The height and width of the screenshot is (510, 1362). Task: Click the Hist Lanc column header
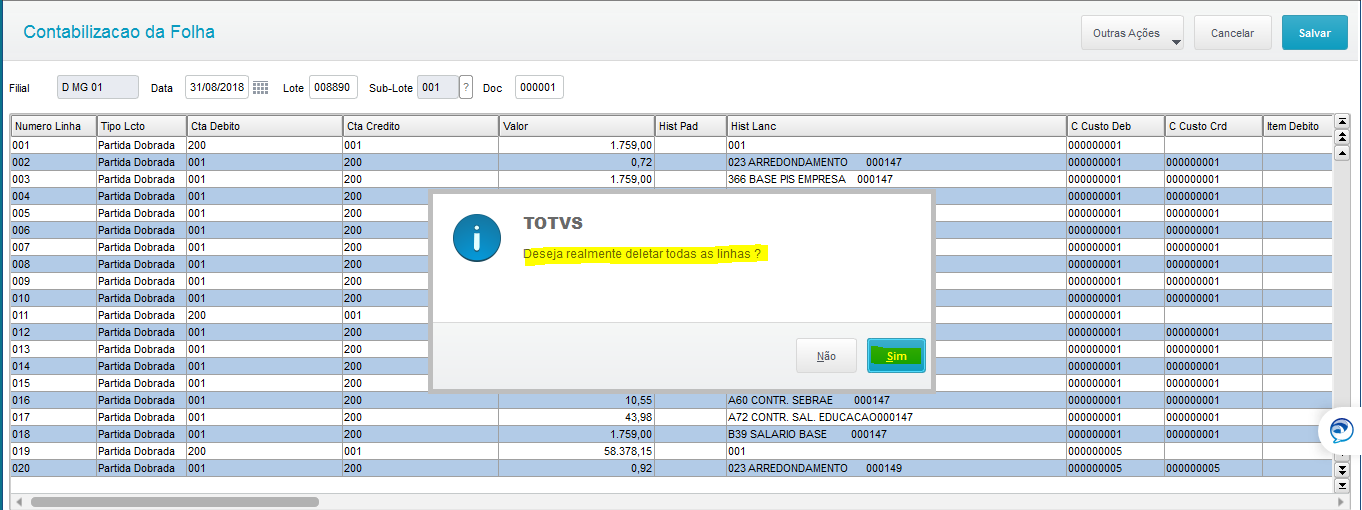pos(896,126)
